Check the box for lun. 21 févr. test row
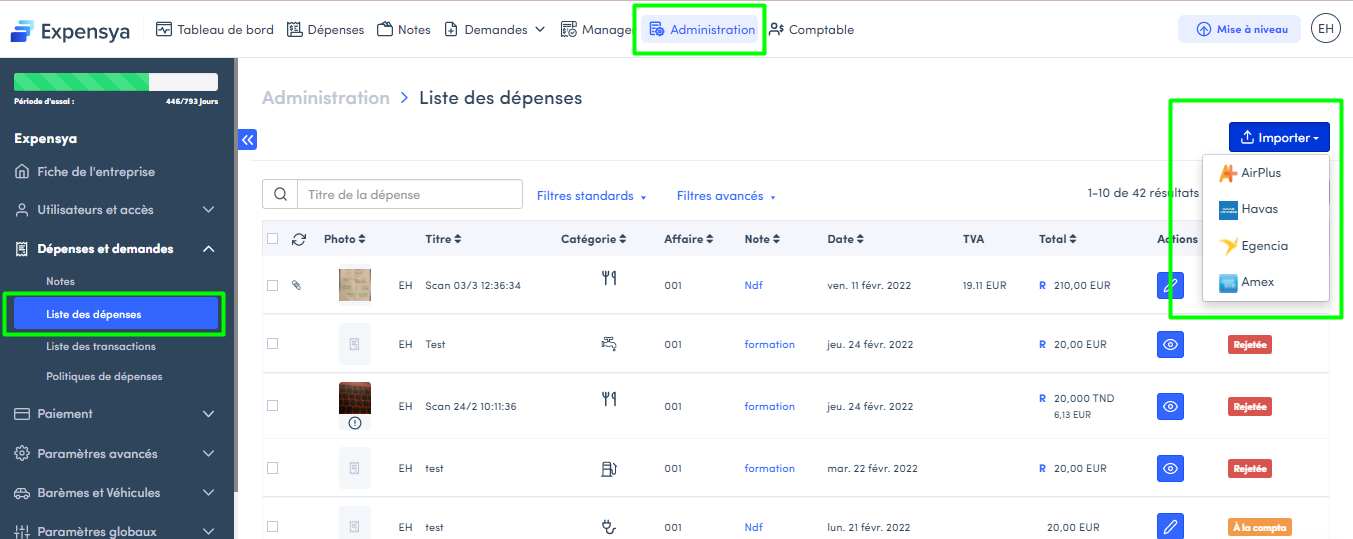 (x=273, y=526)
